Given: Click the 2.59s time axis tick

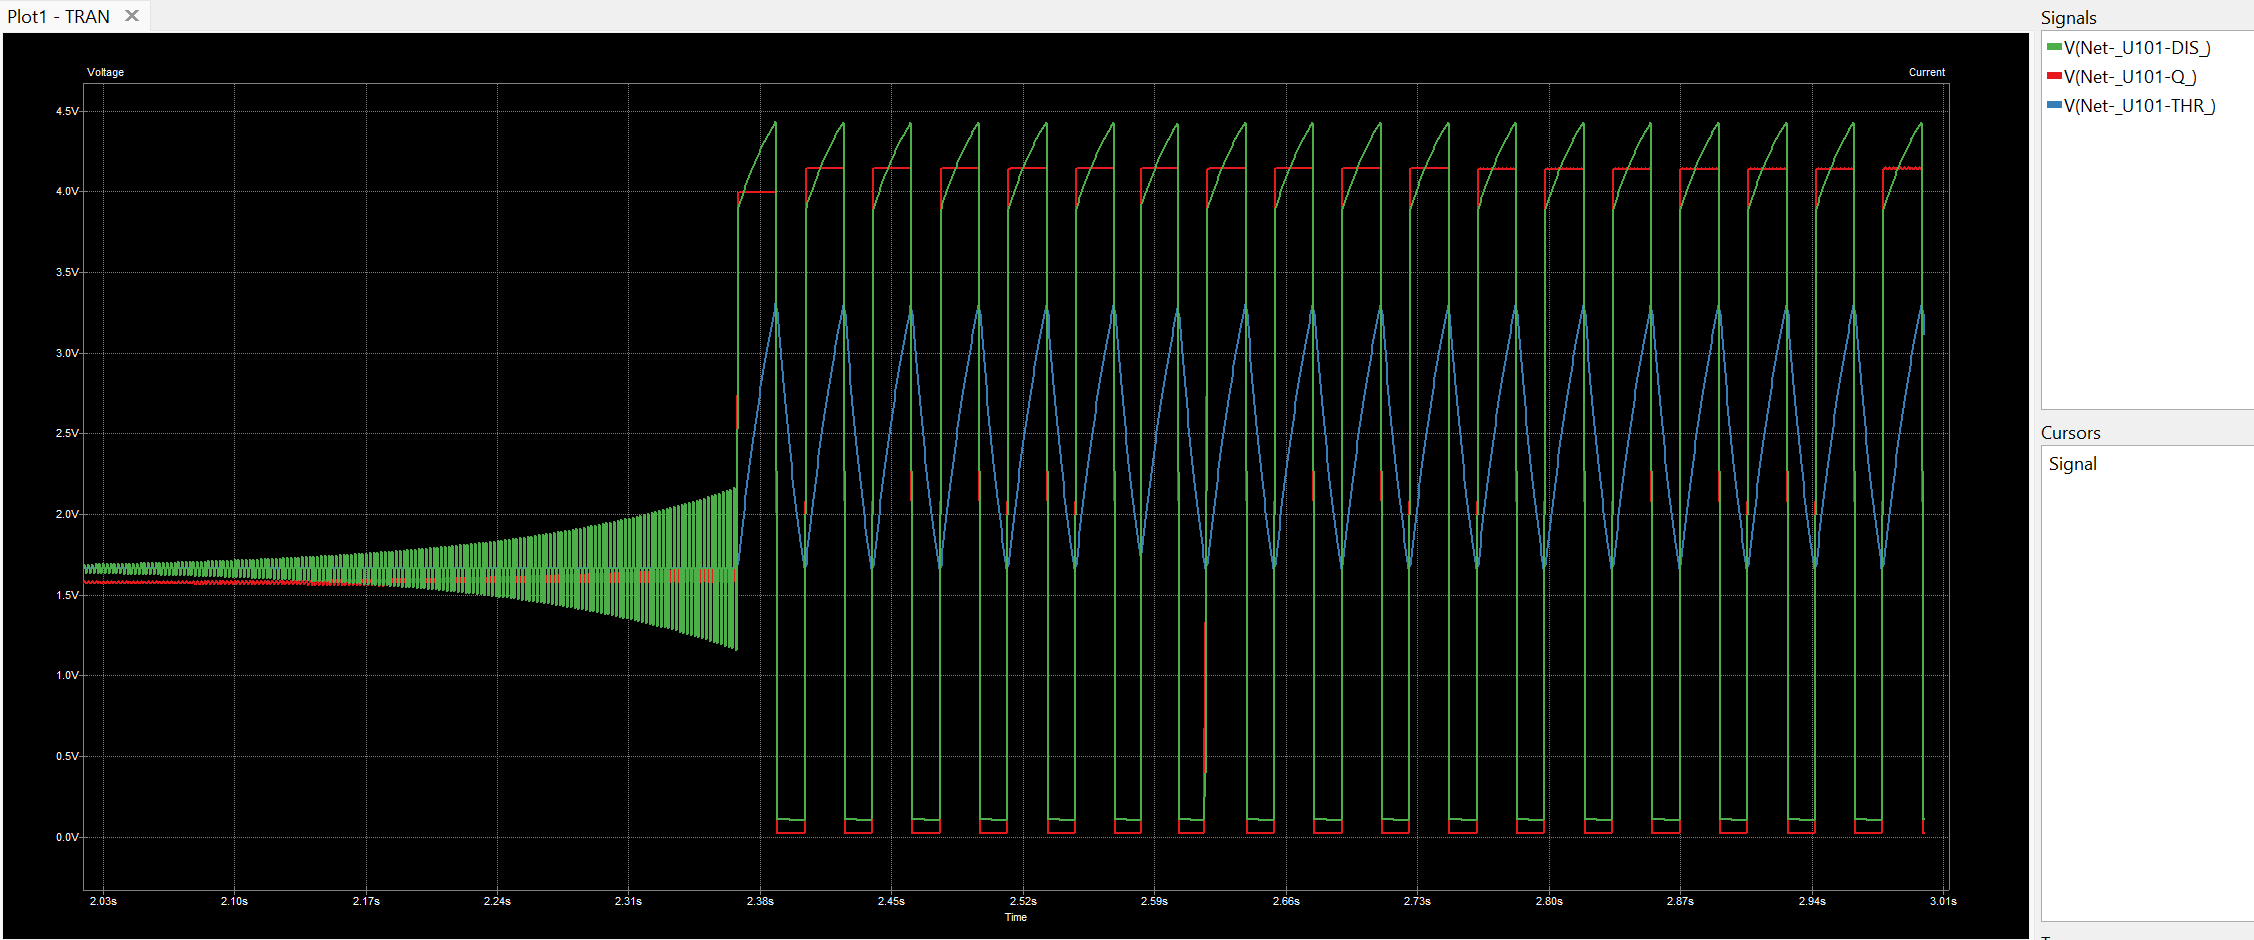Looking at the screenshot, I should click(1154, 901).
